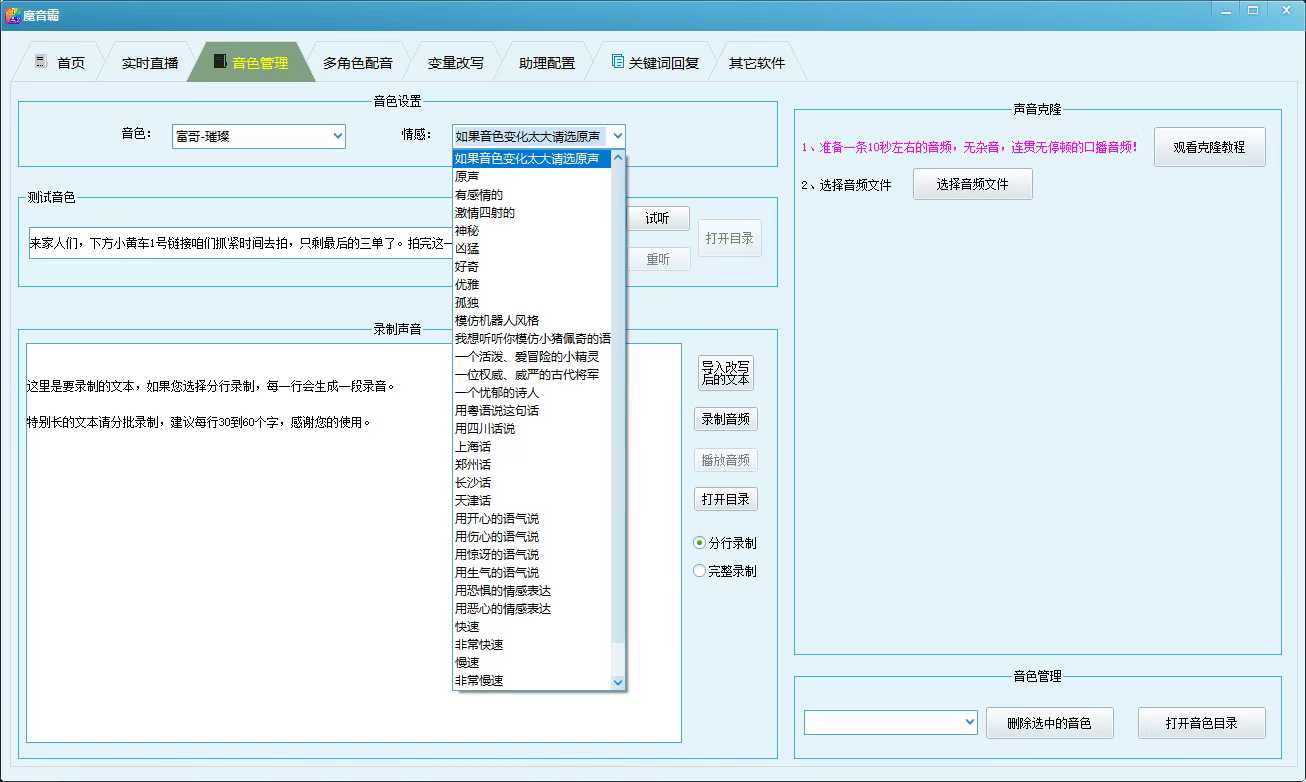Pick 模仿机器人风格 option
The image size is (1306, 782).
click(x=532, y=321)
